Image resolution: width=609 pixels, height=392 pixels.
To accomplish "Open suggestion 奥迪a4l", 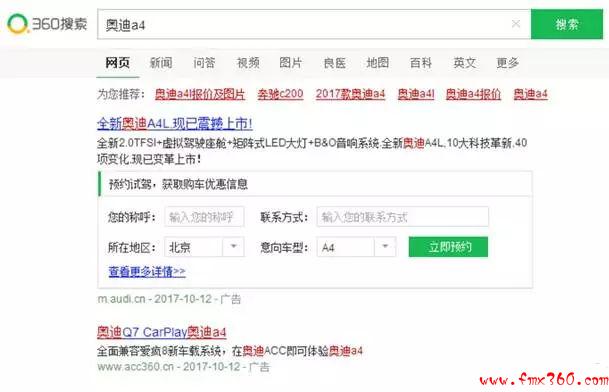I will point(416,94).
